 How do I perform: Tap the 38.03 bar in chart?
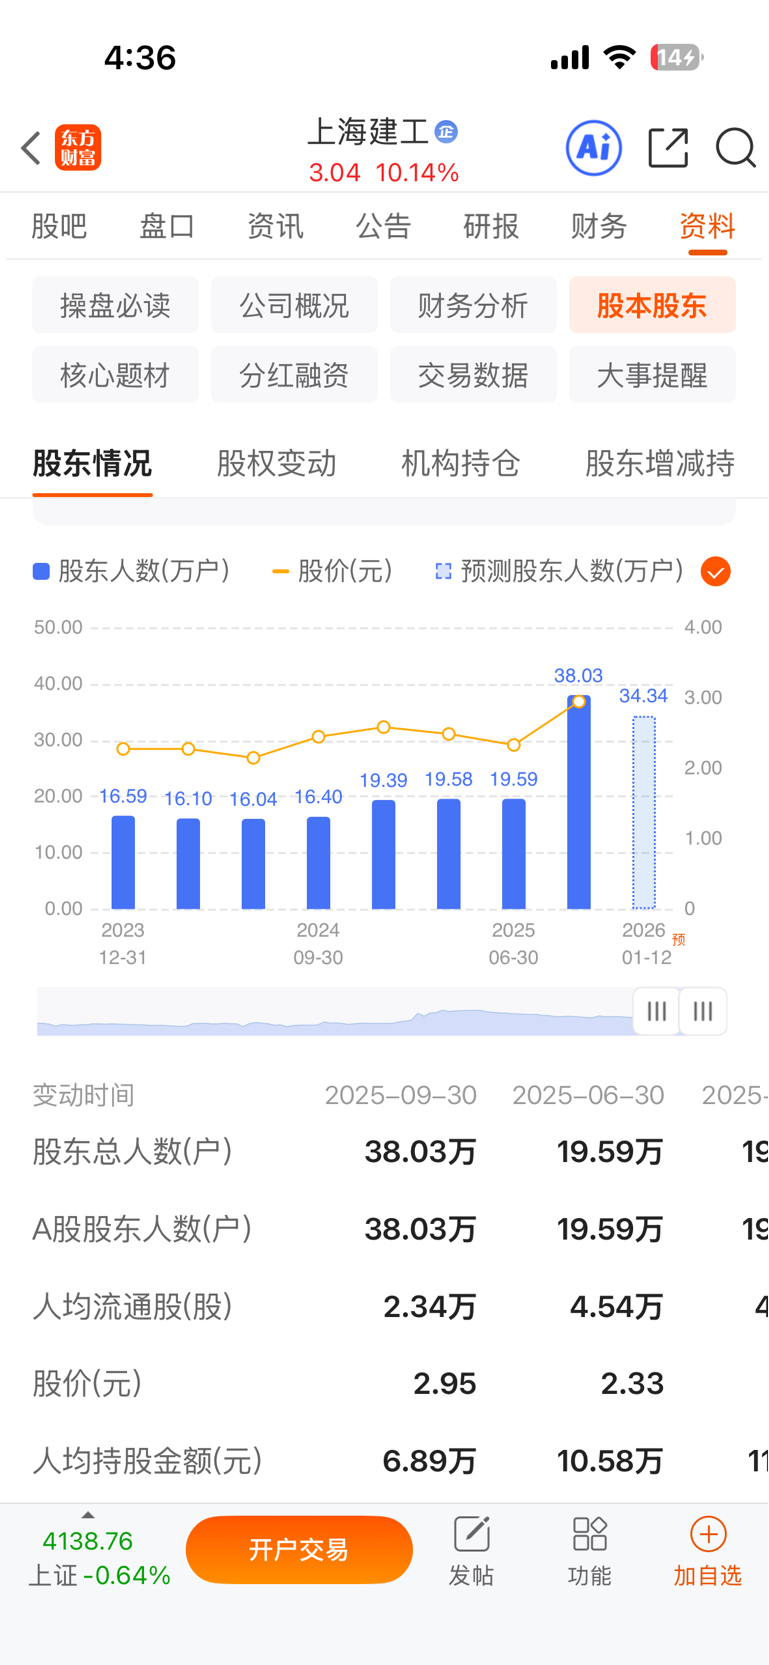[578, 802]
